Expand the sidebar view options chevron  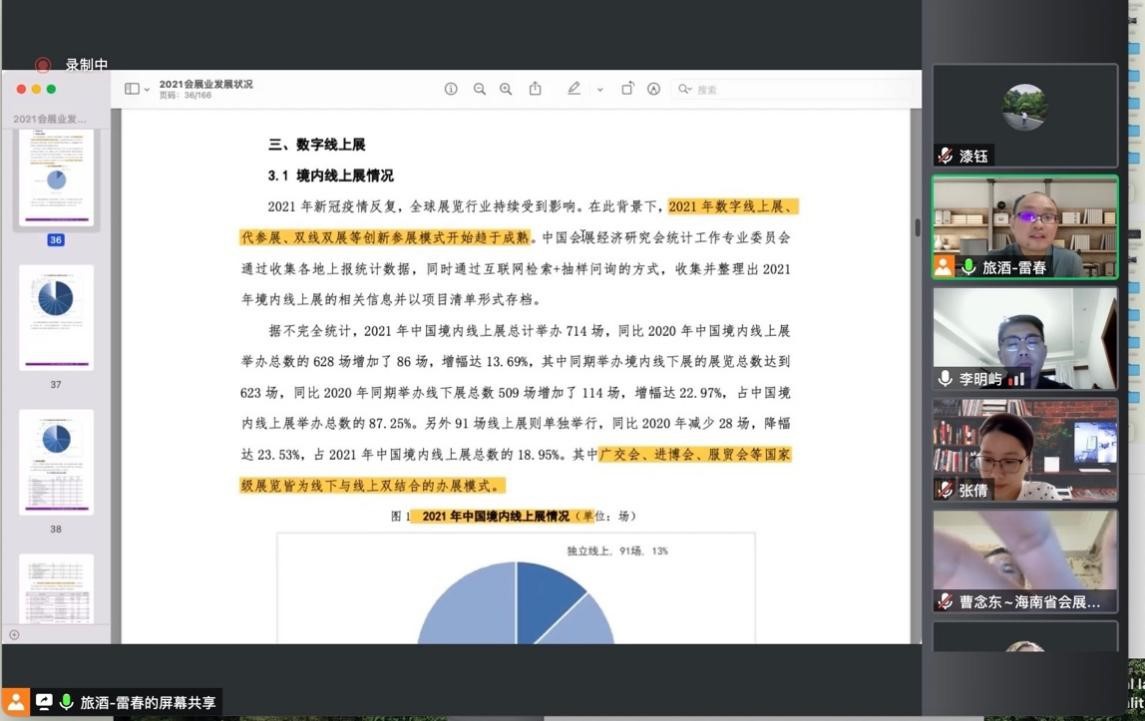[147, 90]
